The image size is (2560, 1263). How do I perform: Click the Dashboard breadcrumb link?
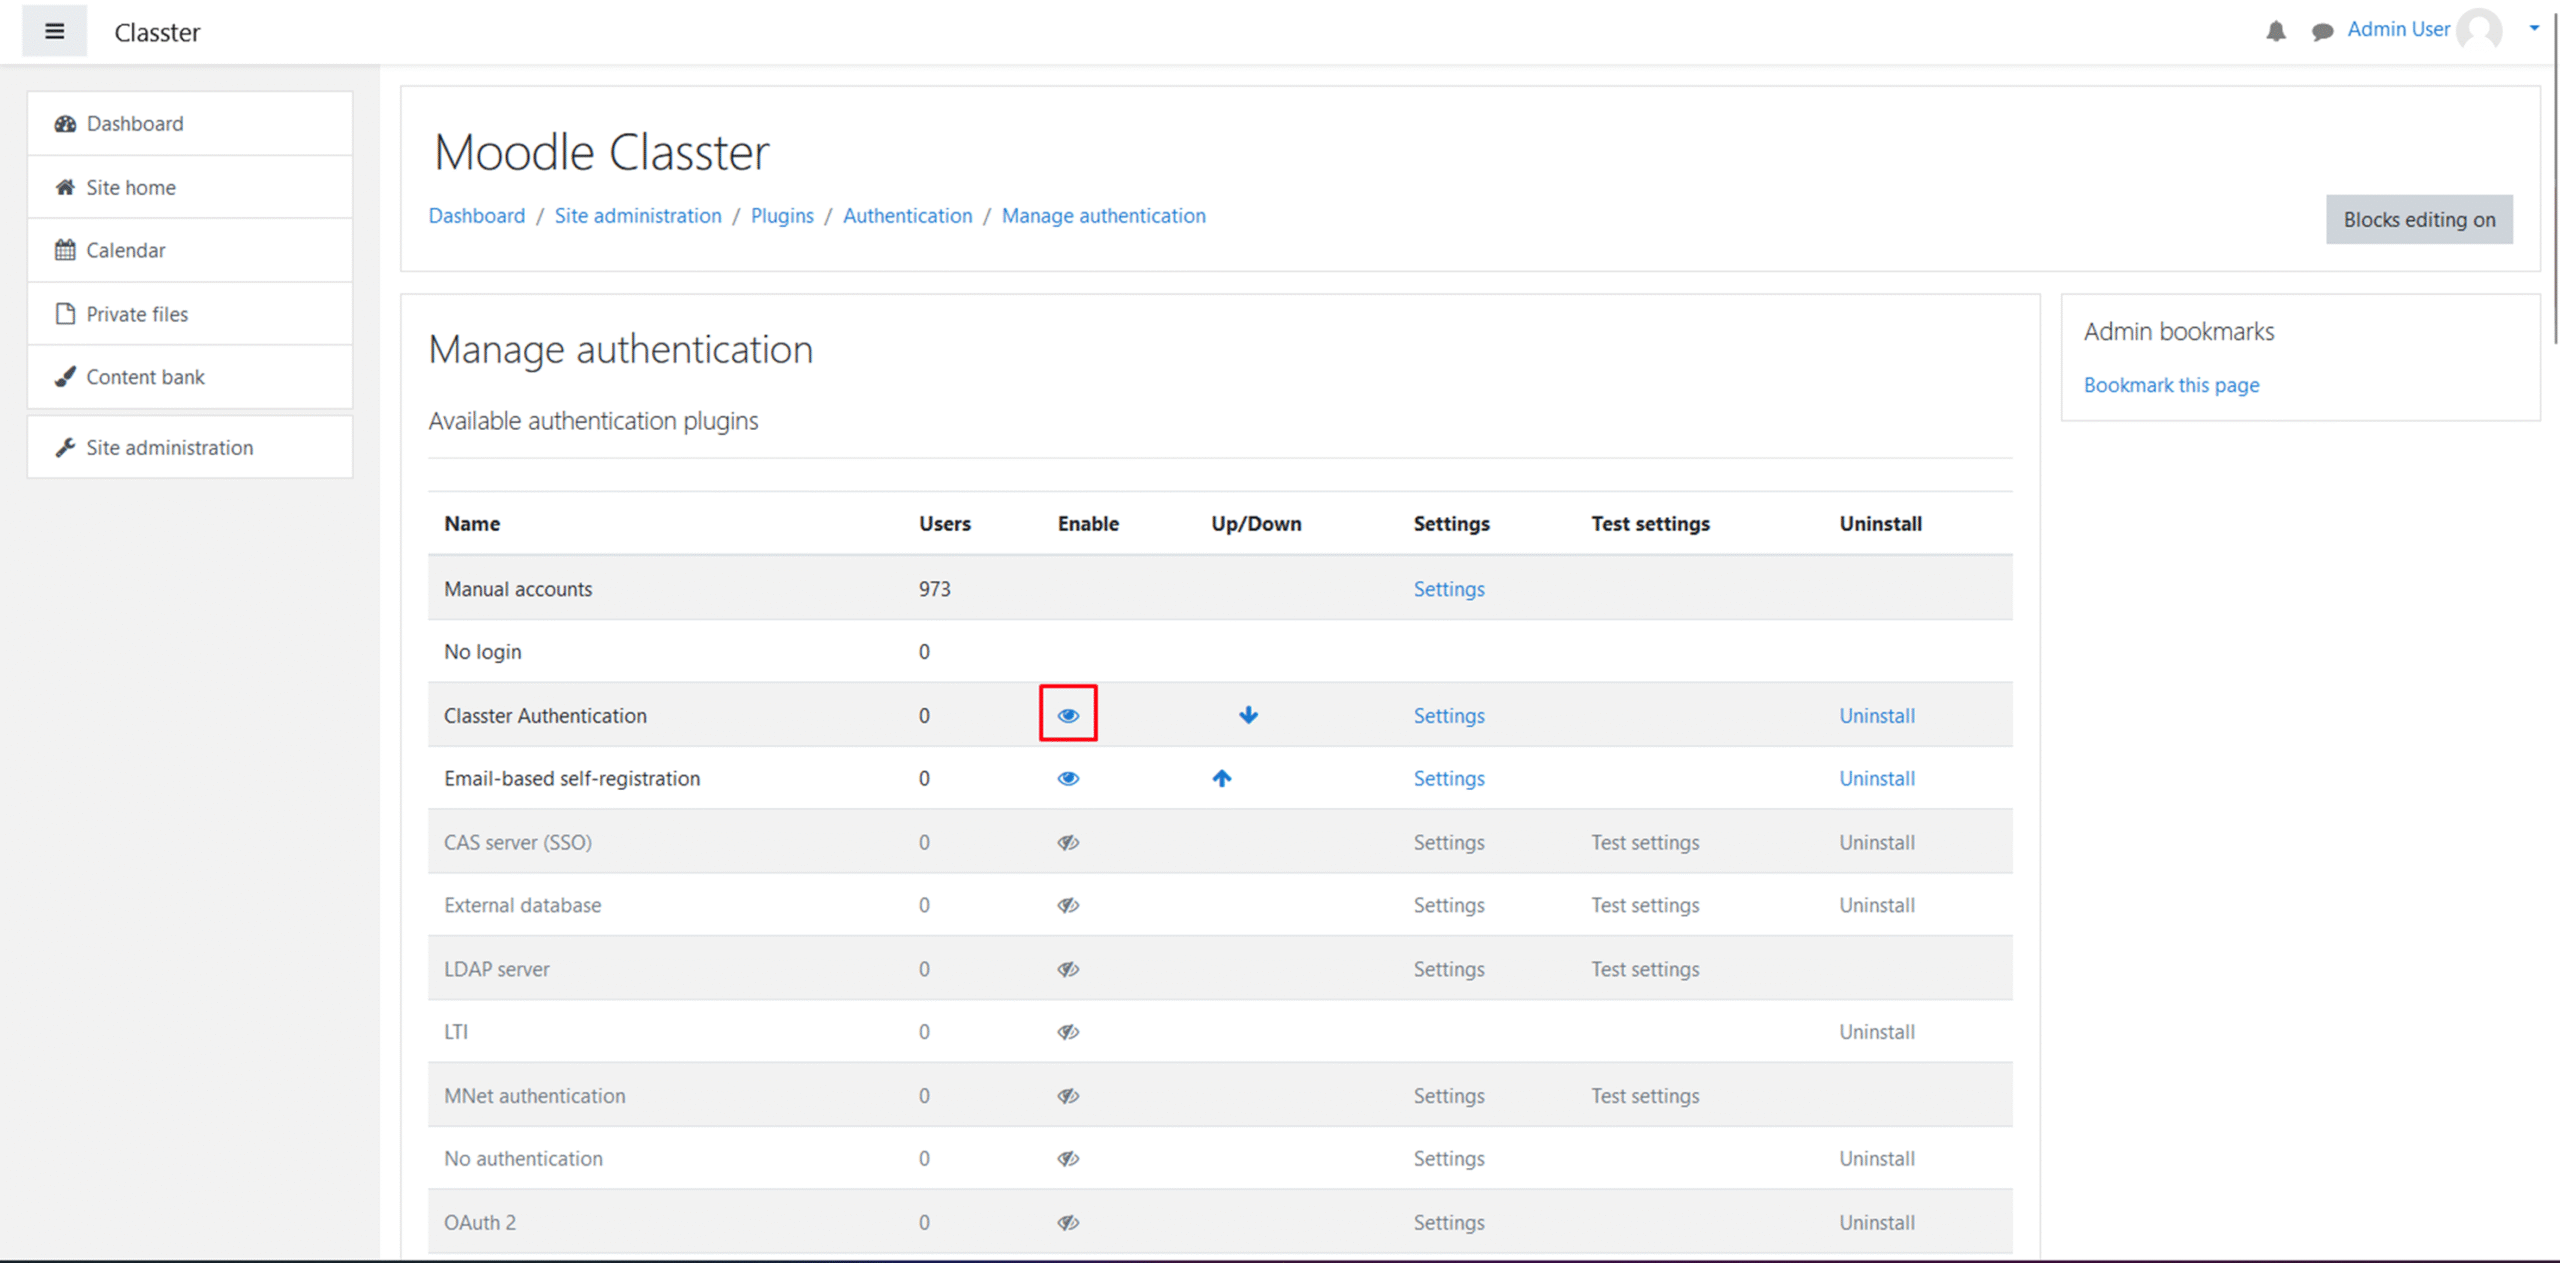click(x=476, y=216)
